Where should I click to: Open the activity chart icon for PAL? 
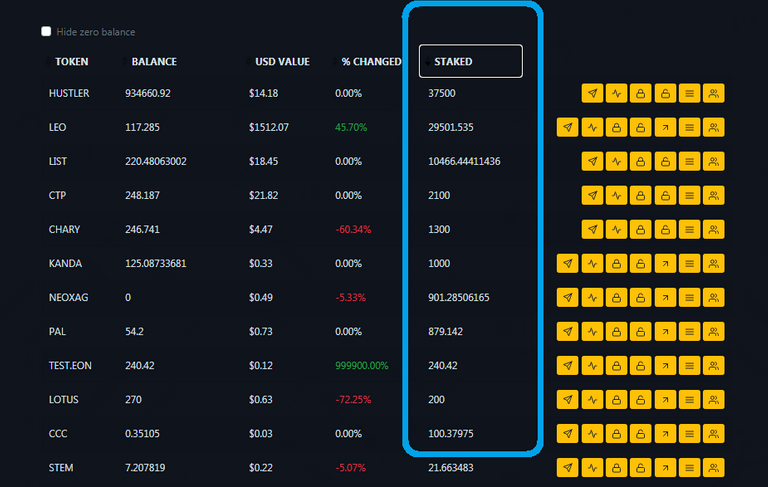click(x=592, y=332)
